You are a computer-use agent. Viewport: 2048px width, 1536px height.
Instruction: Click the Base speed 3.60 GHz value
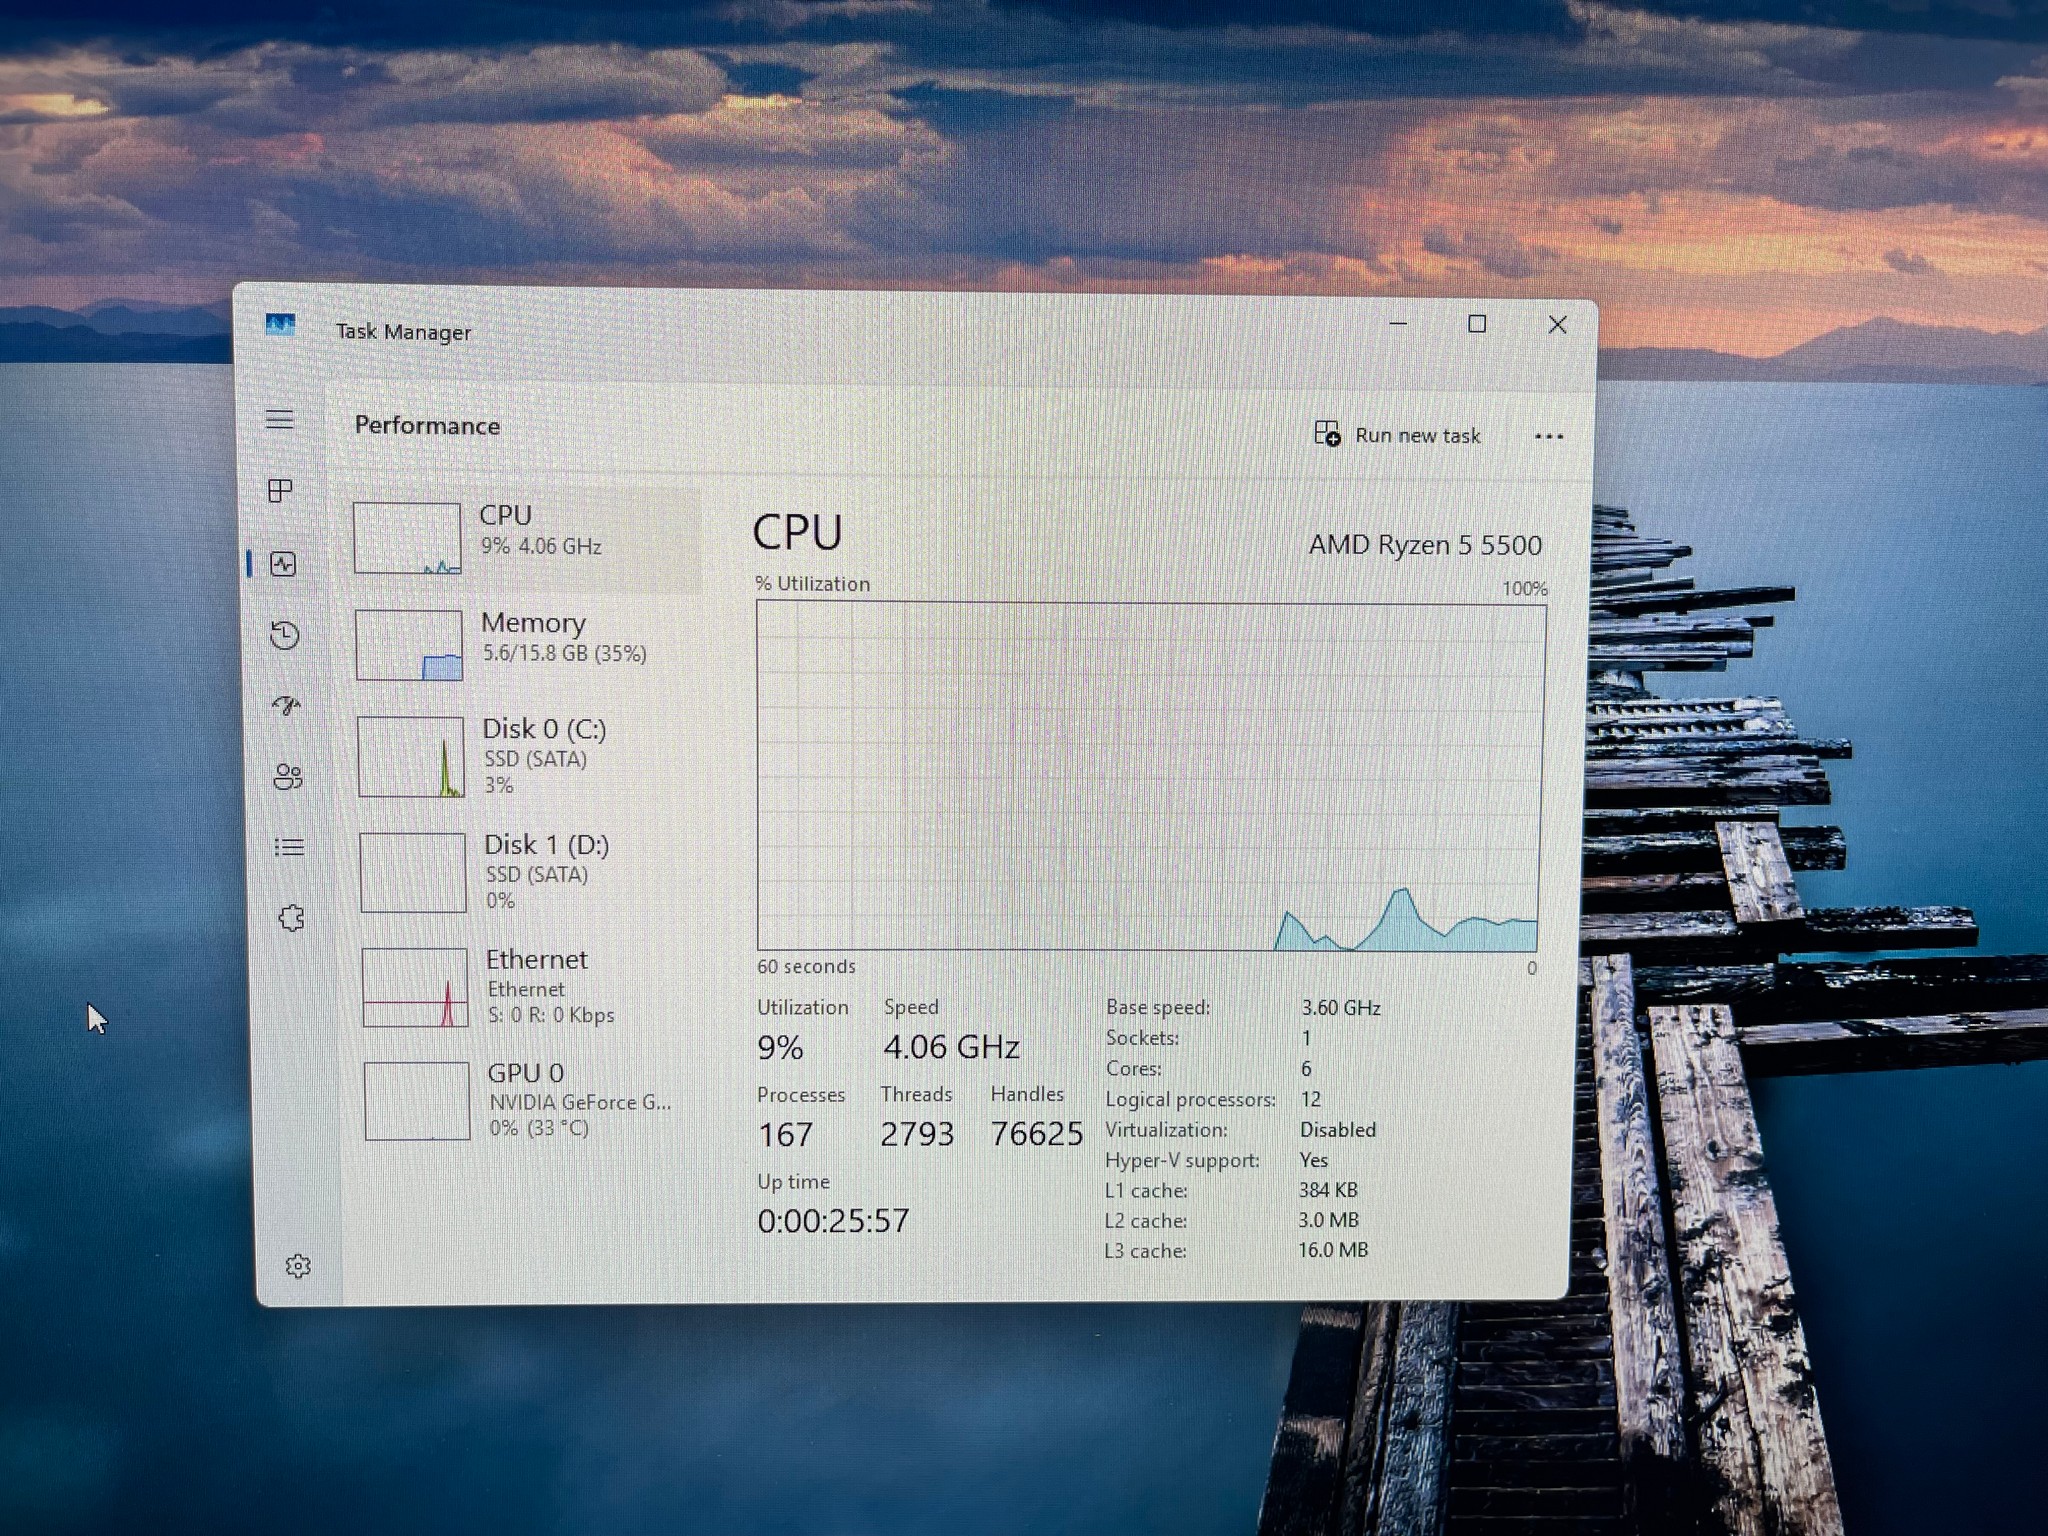tap(1340, 1008)
